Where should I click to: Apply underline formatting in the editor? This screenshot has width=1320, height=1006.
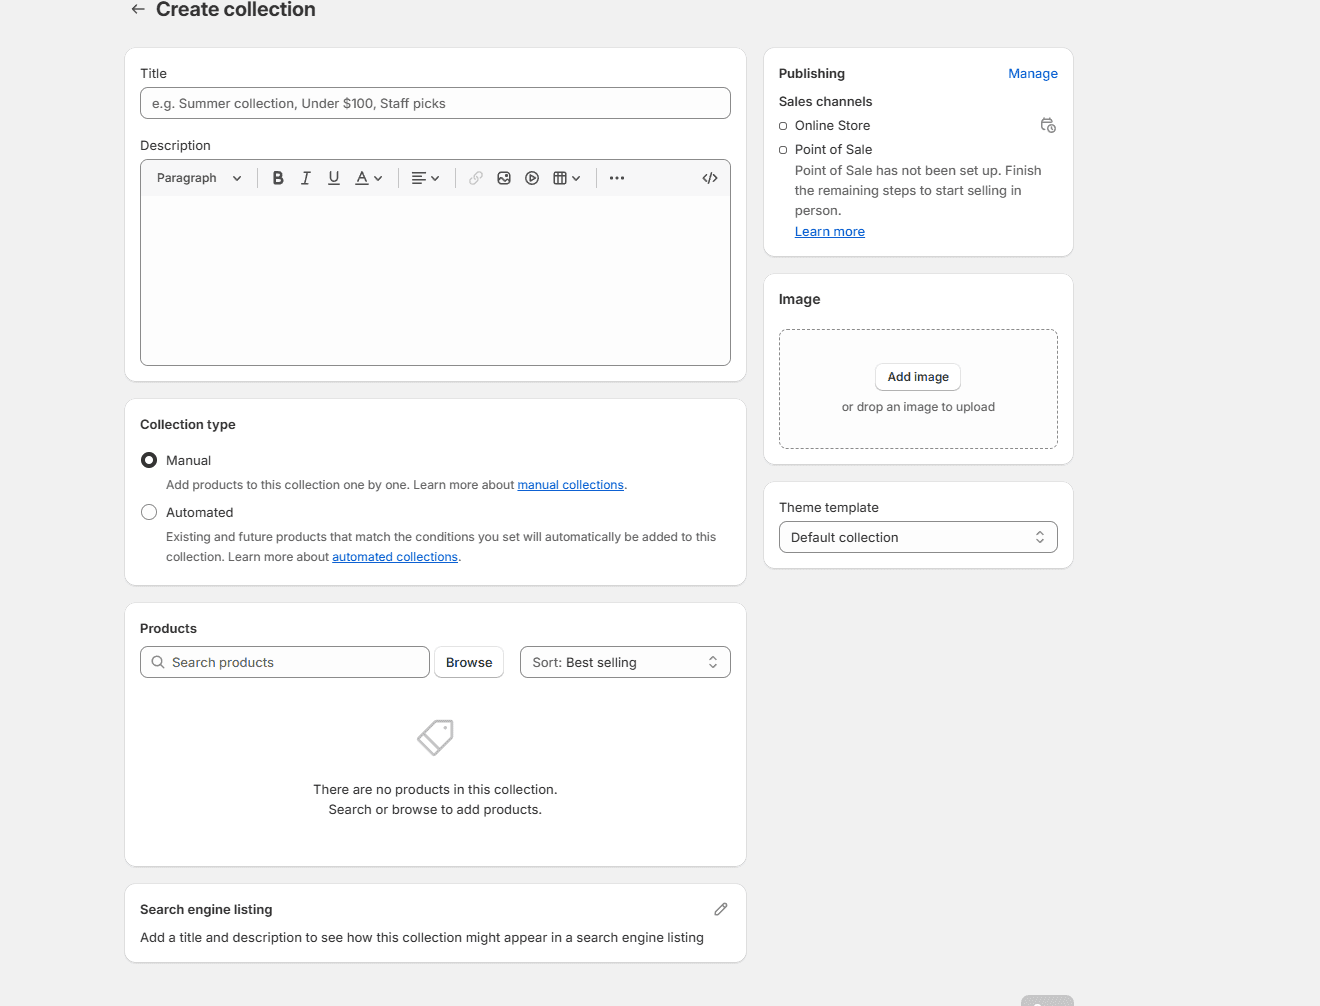[x=333, y=177]
